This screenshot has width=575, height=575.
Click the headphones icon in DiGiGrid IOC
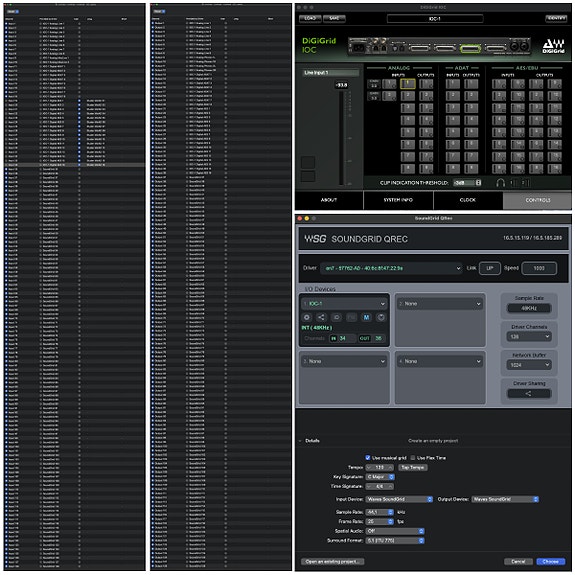tap(501, 183)
